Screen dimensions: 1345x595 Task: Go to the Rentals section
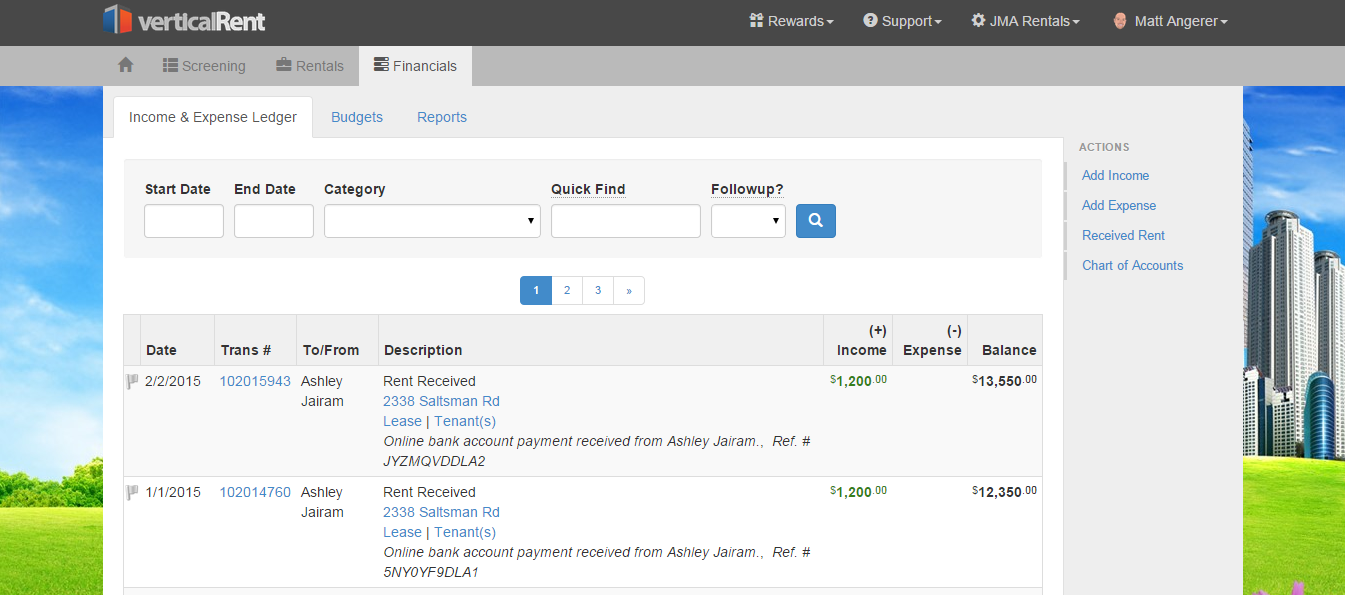310,66
